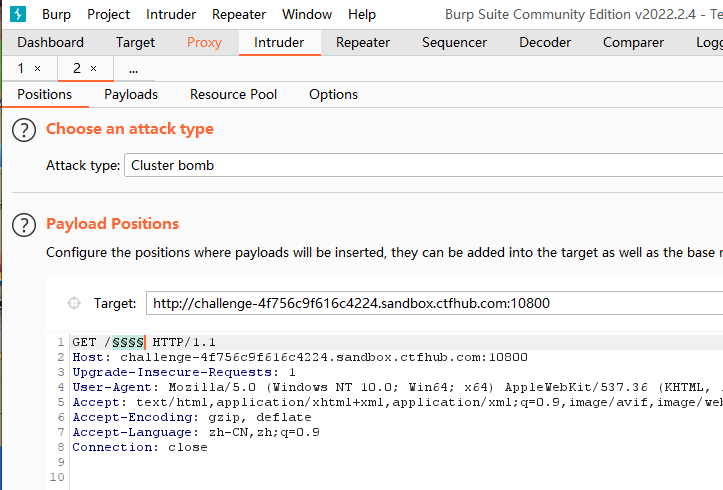This screenshot has height=490, width=723.
Task: Switch to the Repeater tool tab
Action: pos(363,42)
